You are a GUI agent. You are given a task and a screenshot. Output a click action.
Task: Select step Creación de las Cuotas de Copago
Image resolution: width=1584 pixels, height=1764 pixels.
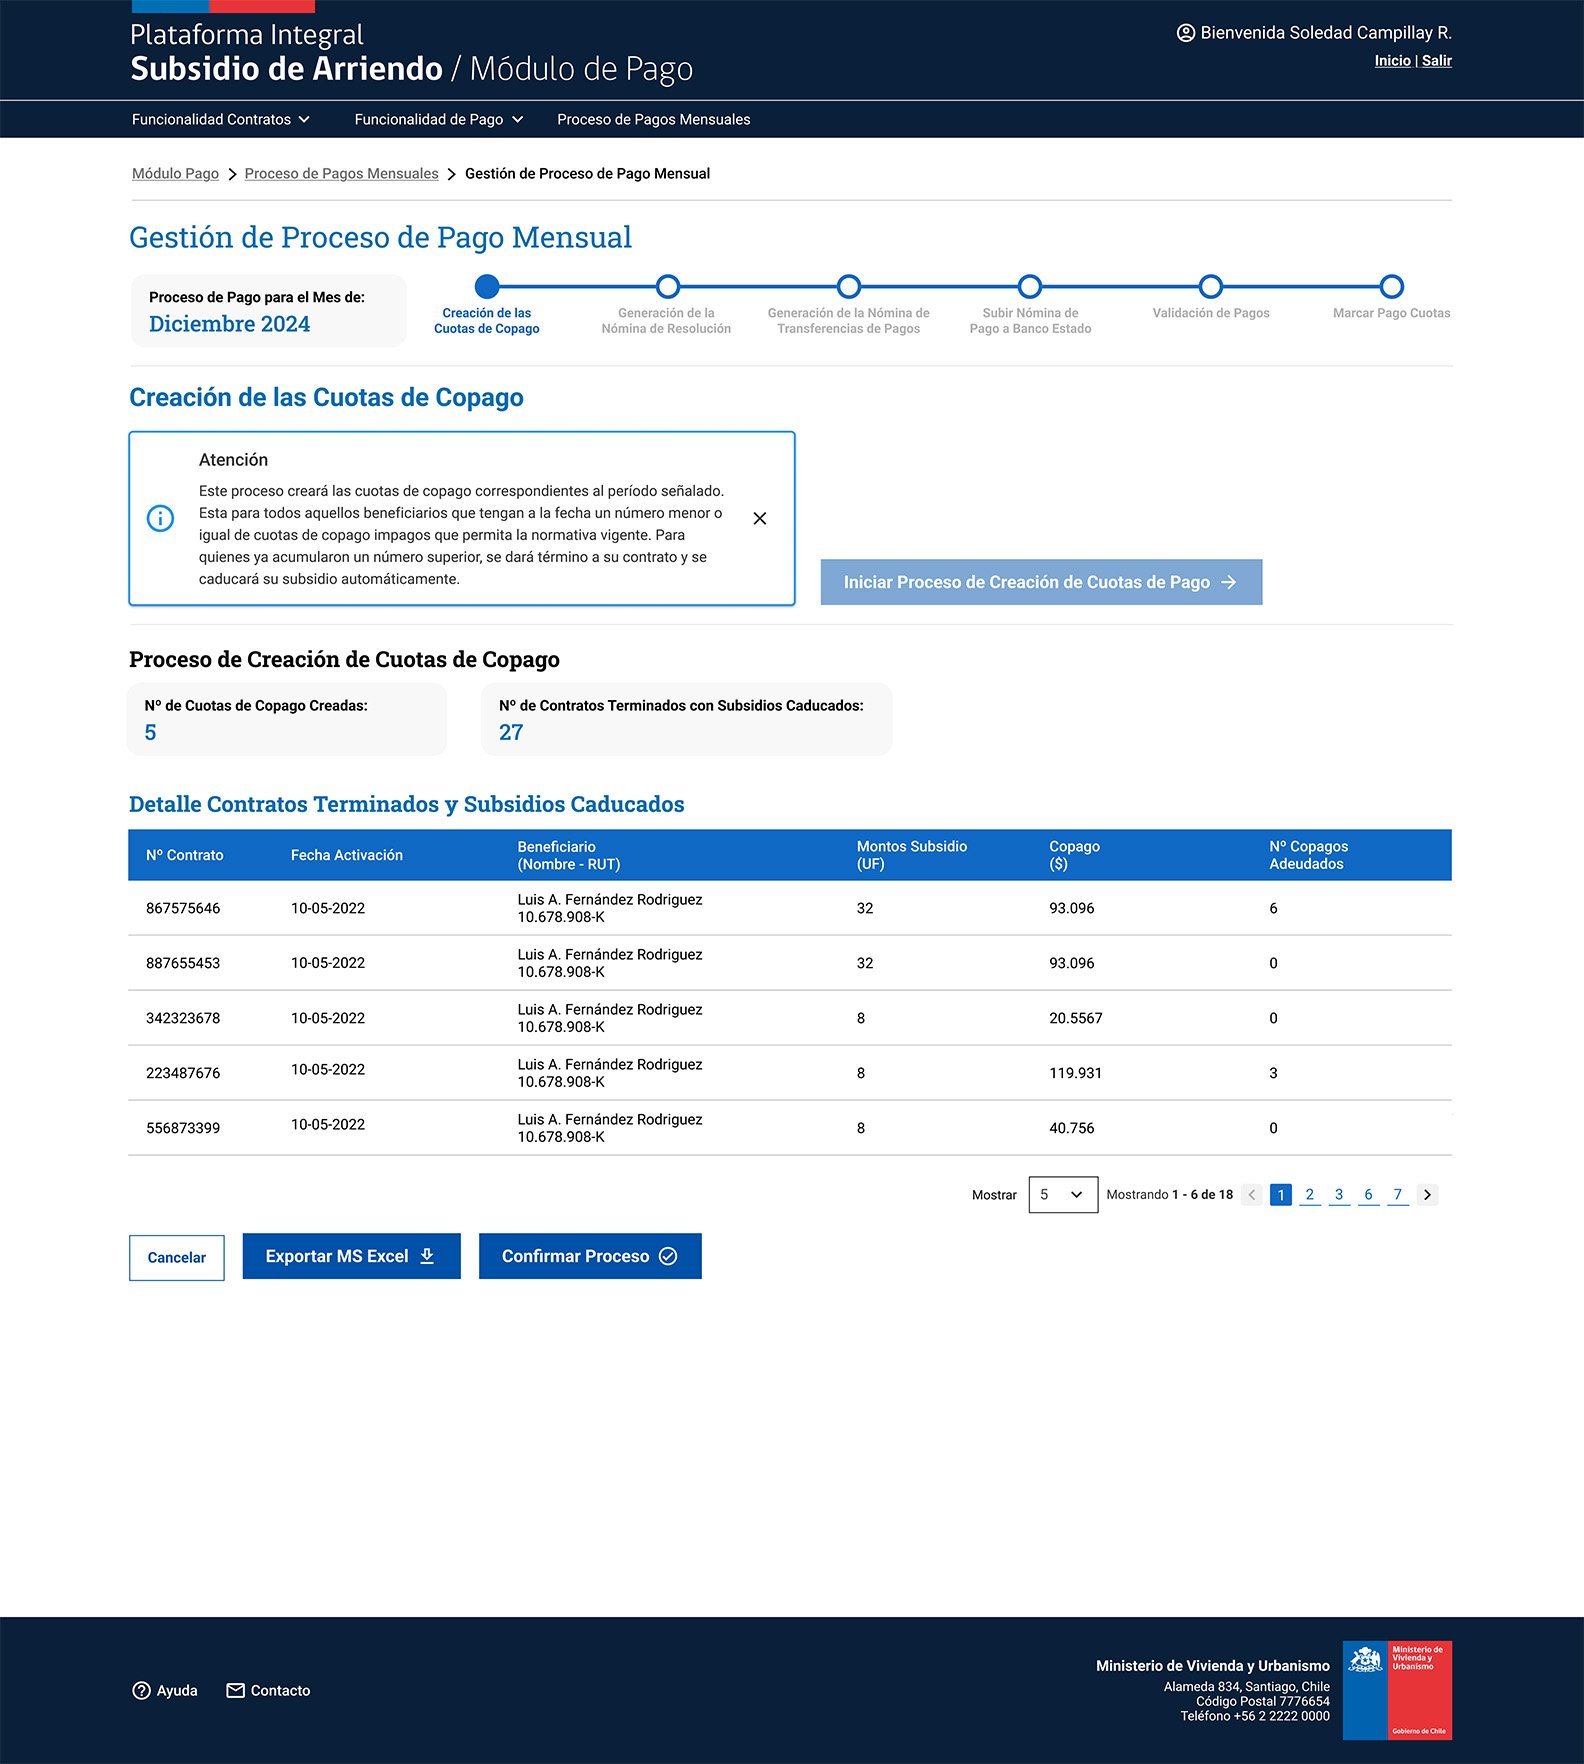[487, 287]
